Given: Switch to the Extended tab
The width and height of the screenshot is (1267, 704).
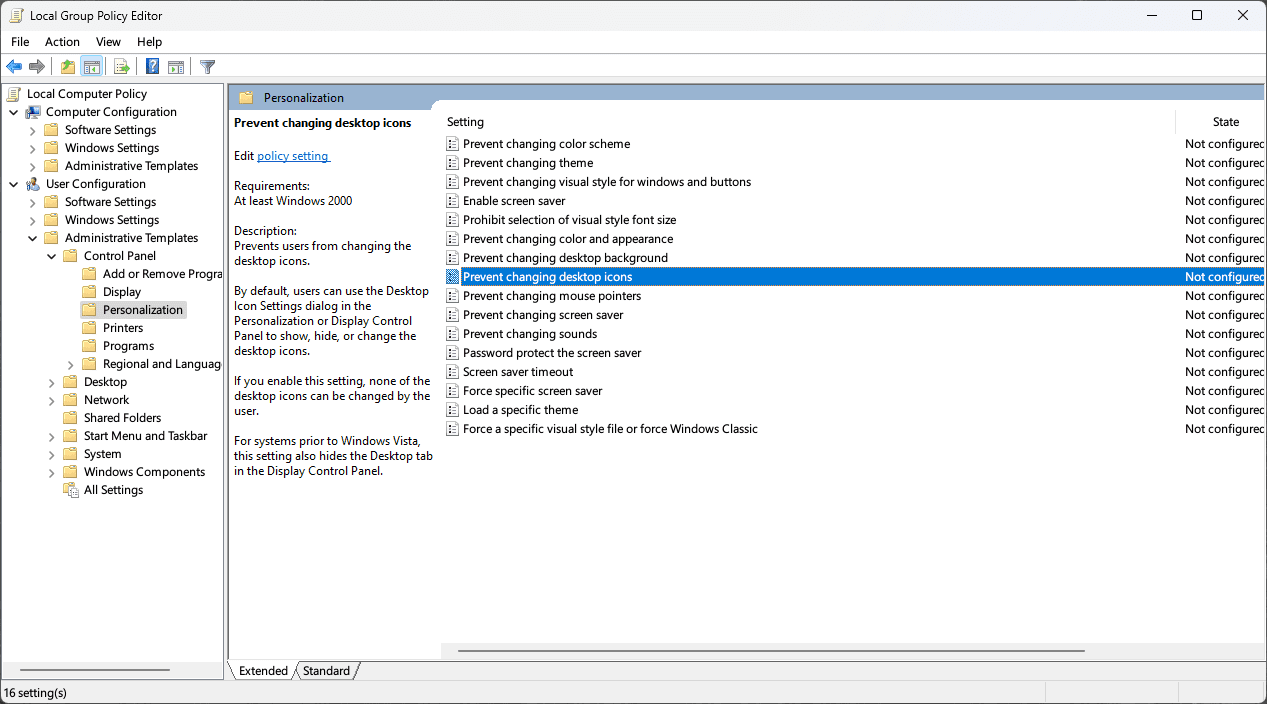Looking at the screenshot, I should (263, 671).
